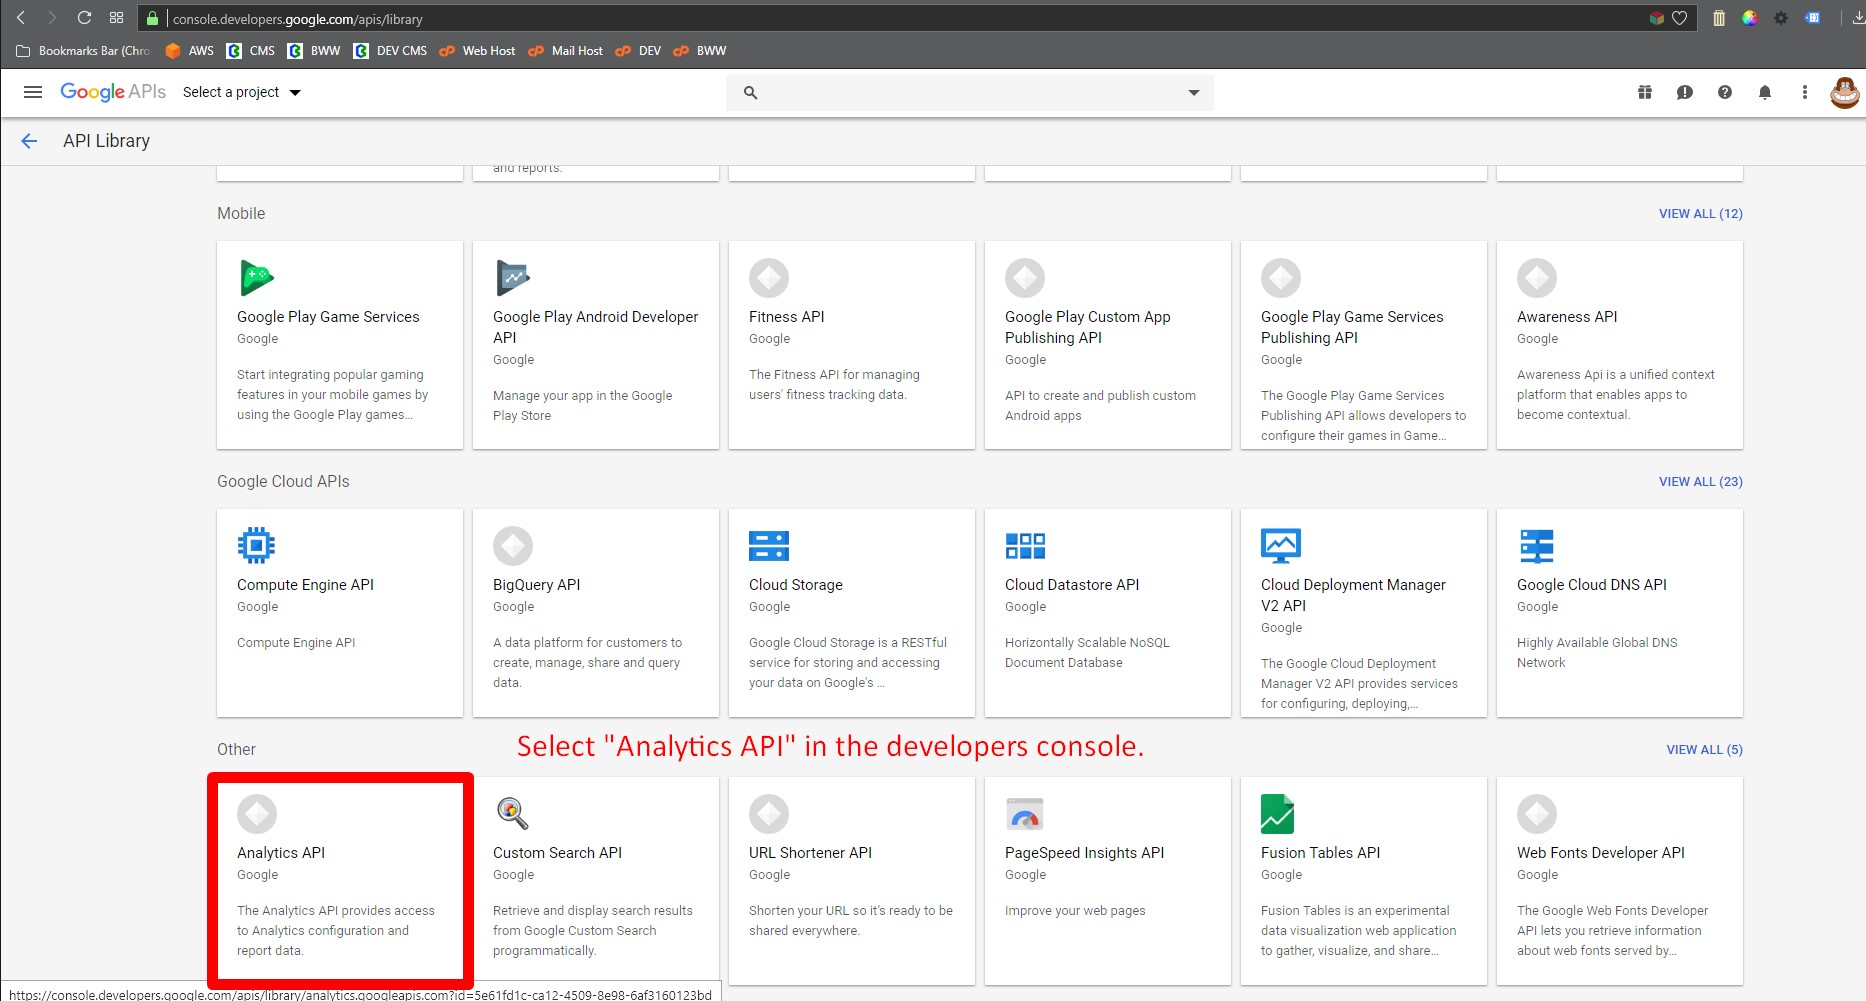Click the Cloud Datastore API title

click(x=1072, y=585)
